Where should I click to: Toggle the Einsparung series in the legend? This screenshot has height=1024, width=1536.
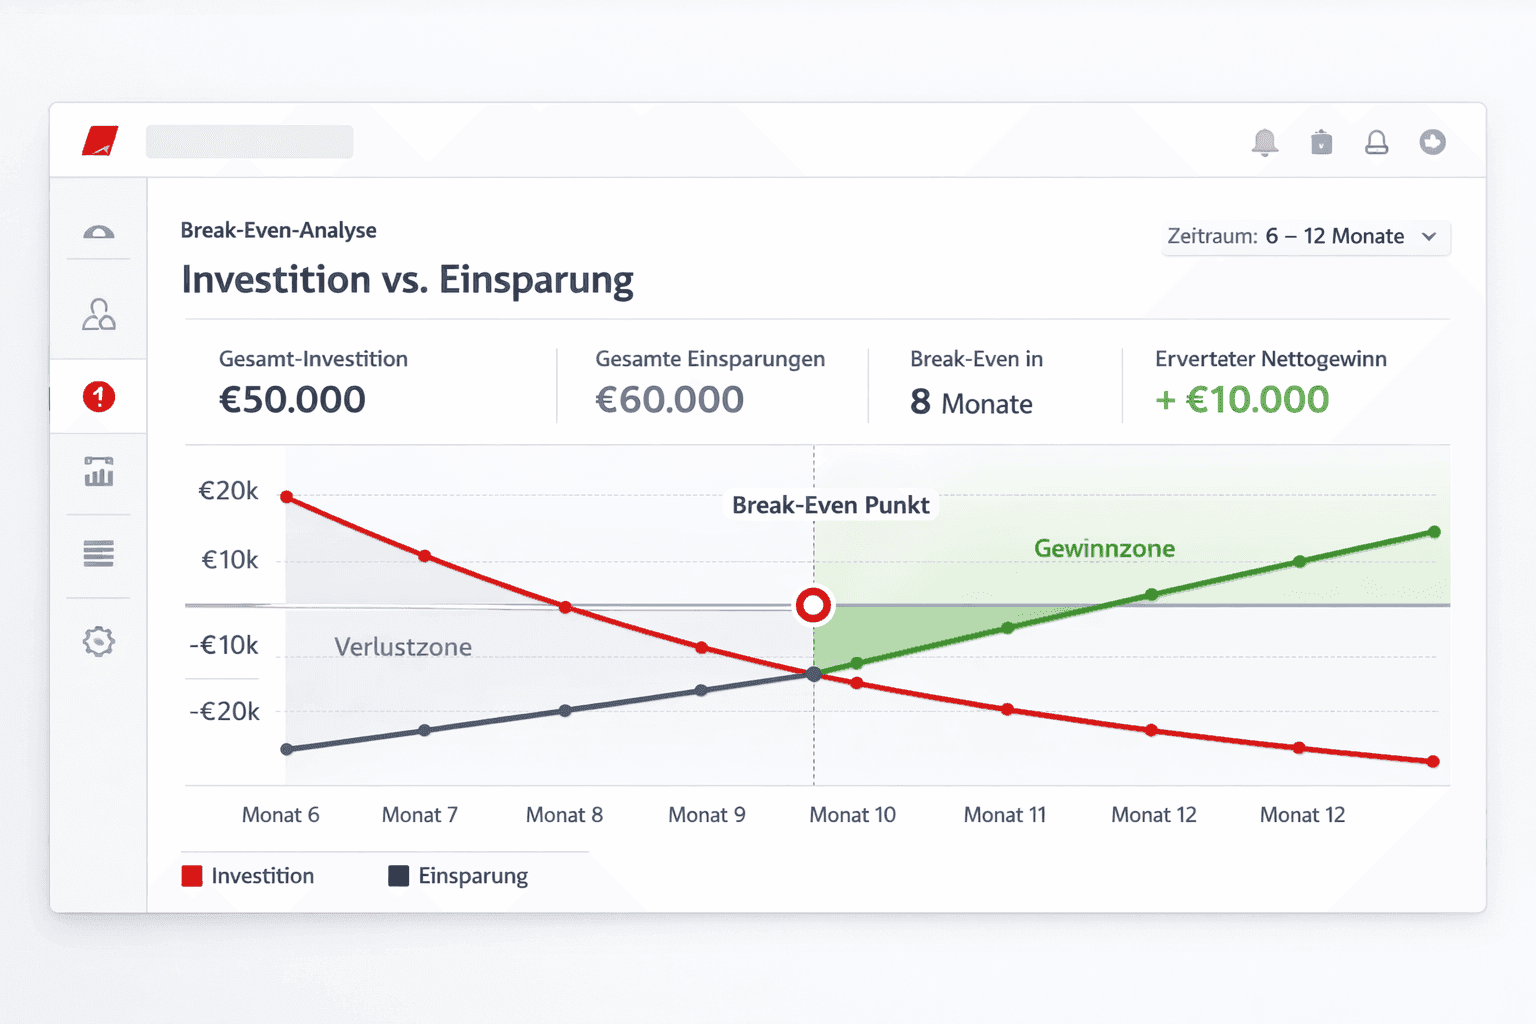[472, 876]
